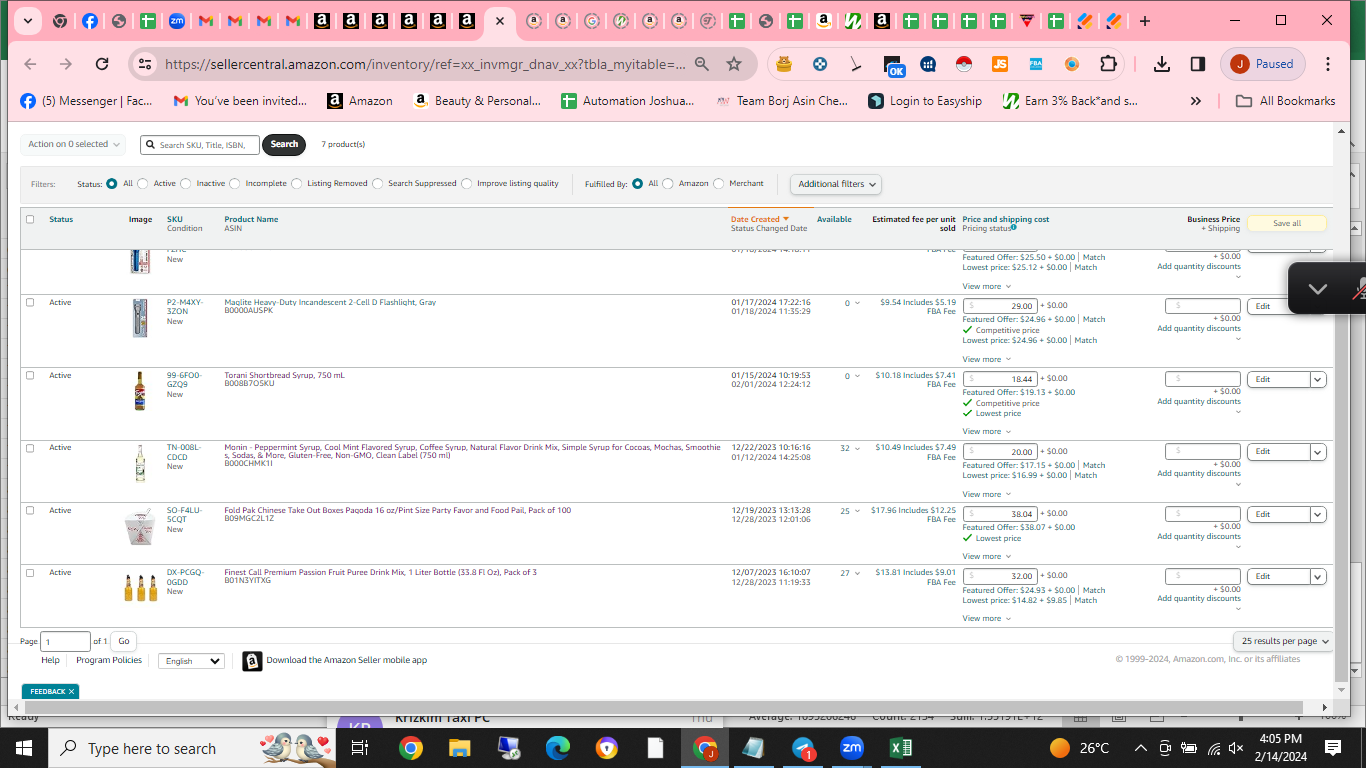Launch Microsoft Edge from the taskbar
The height and width of the screenshot is (768, 1366).
tap(557, 748)
